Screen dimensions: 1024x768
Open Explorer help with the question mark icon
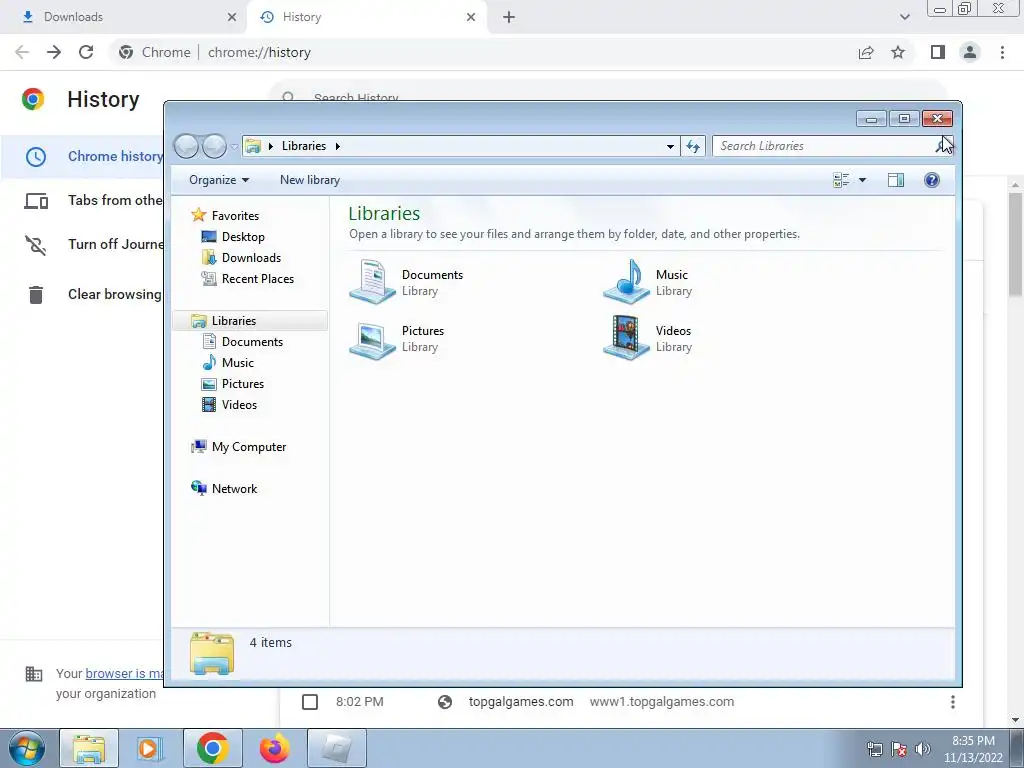coord(931,180)
